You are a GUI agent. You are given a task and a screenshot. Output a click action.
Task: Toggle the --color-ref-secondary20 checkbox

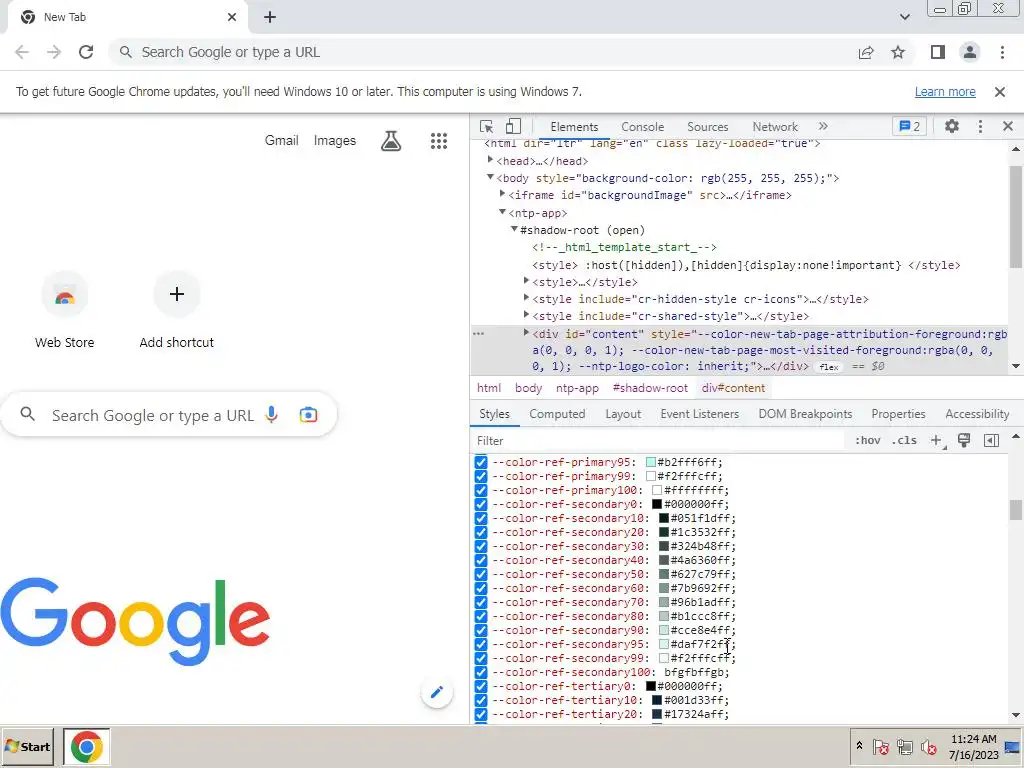point(481,532)
